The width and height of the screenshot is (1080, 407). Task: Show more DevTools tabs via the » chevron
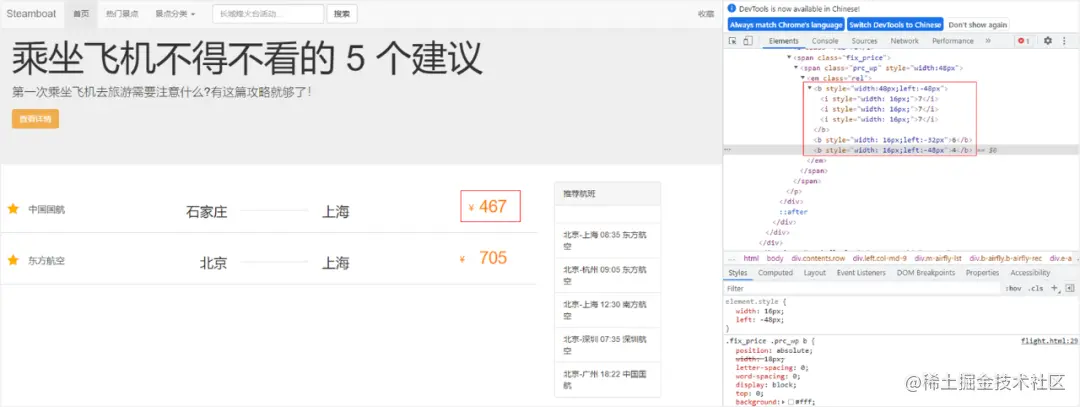click(x=988, y=41)
